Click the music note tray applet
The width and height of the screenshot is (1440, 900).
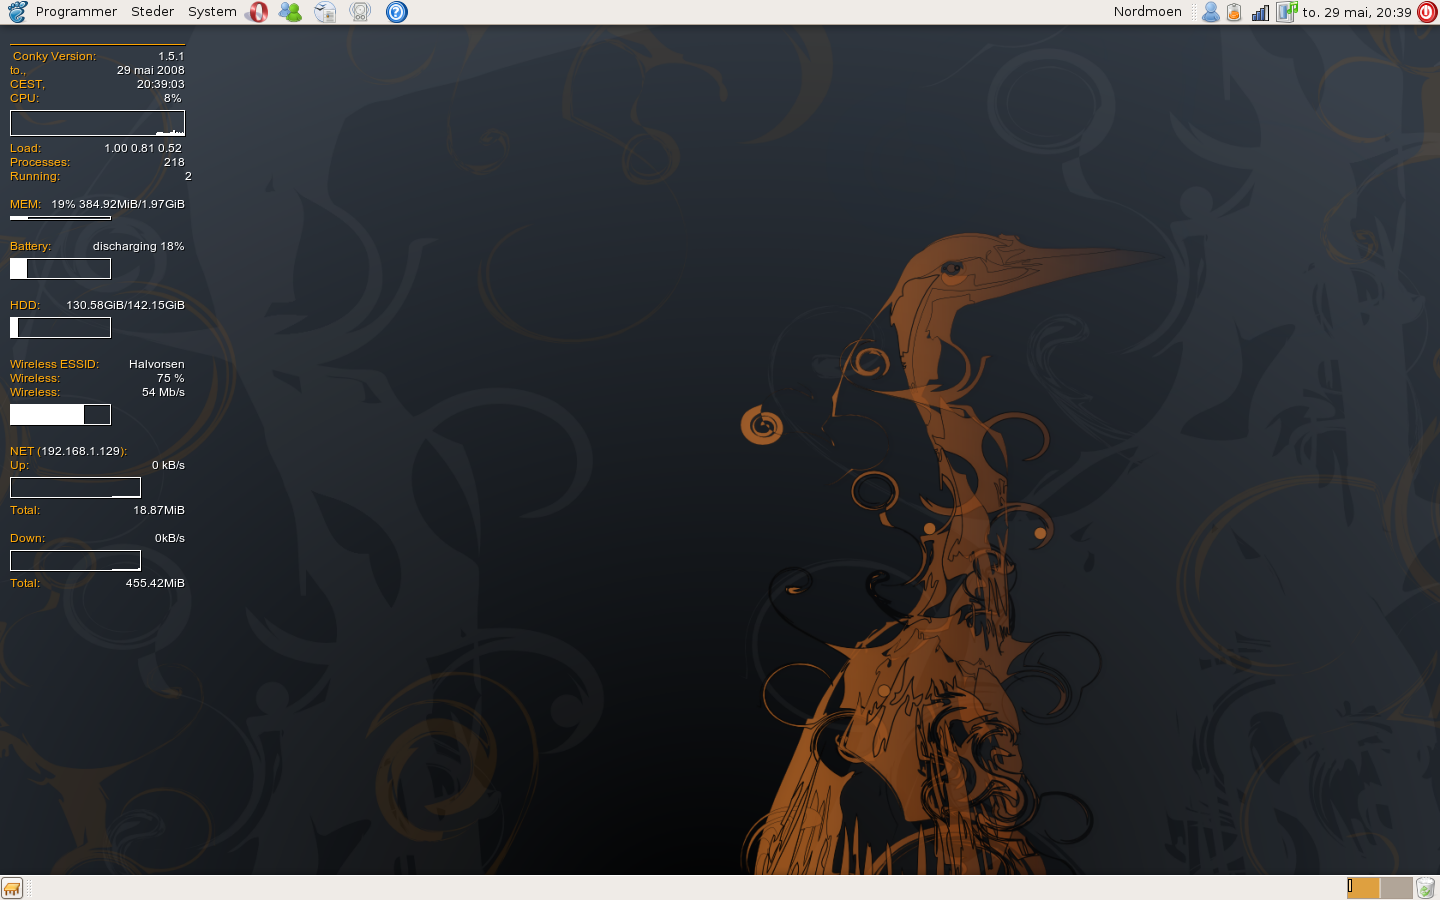click(1286, 12)
